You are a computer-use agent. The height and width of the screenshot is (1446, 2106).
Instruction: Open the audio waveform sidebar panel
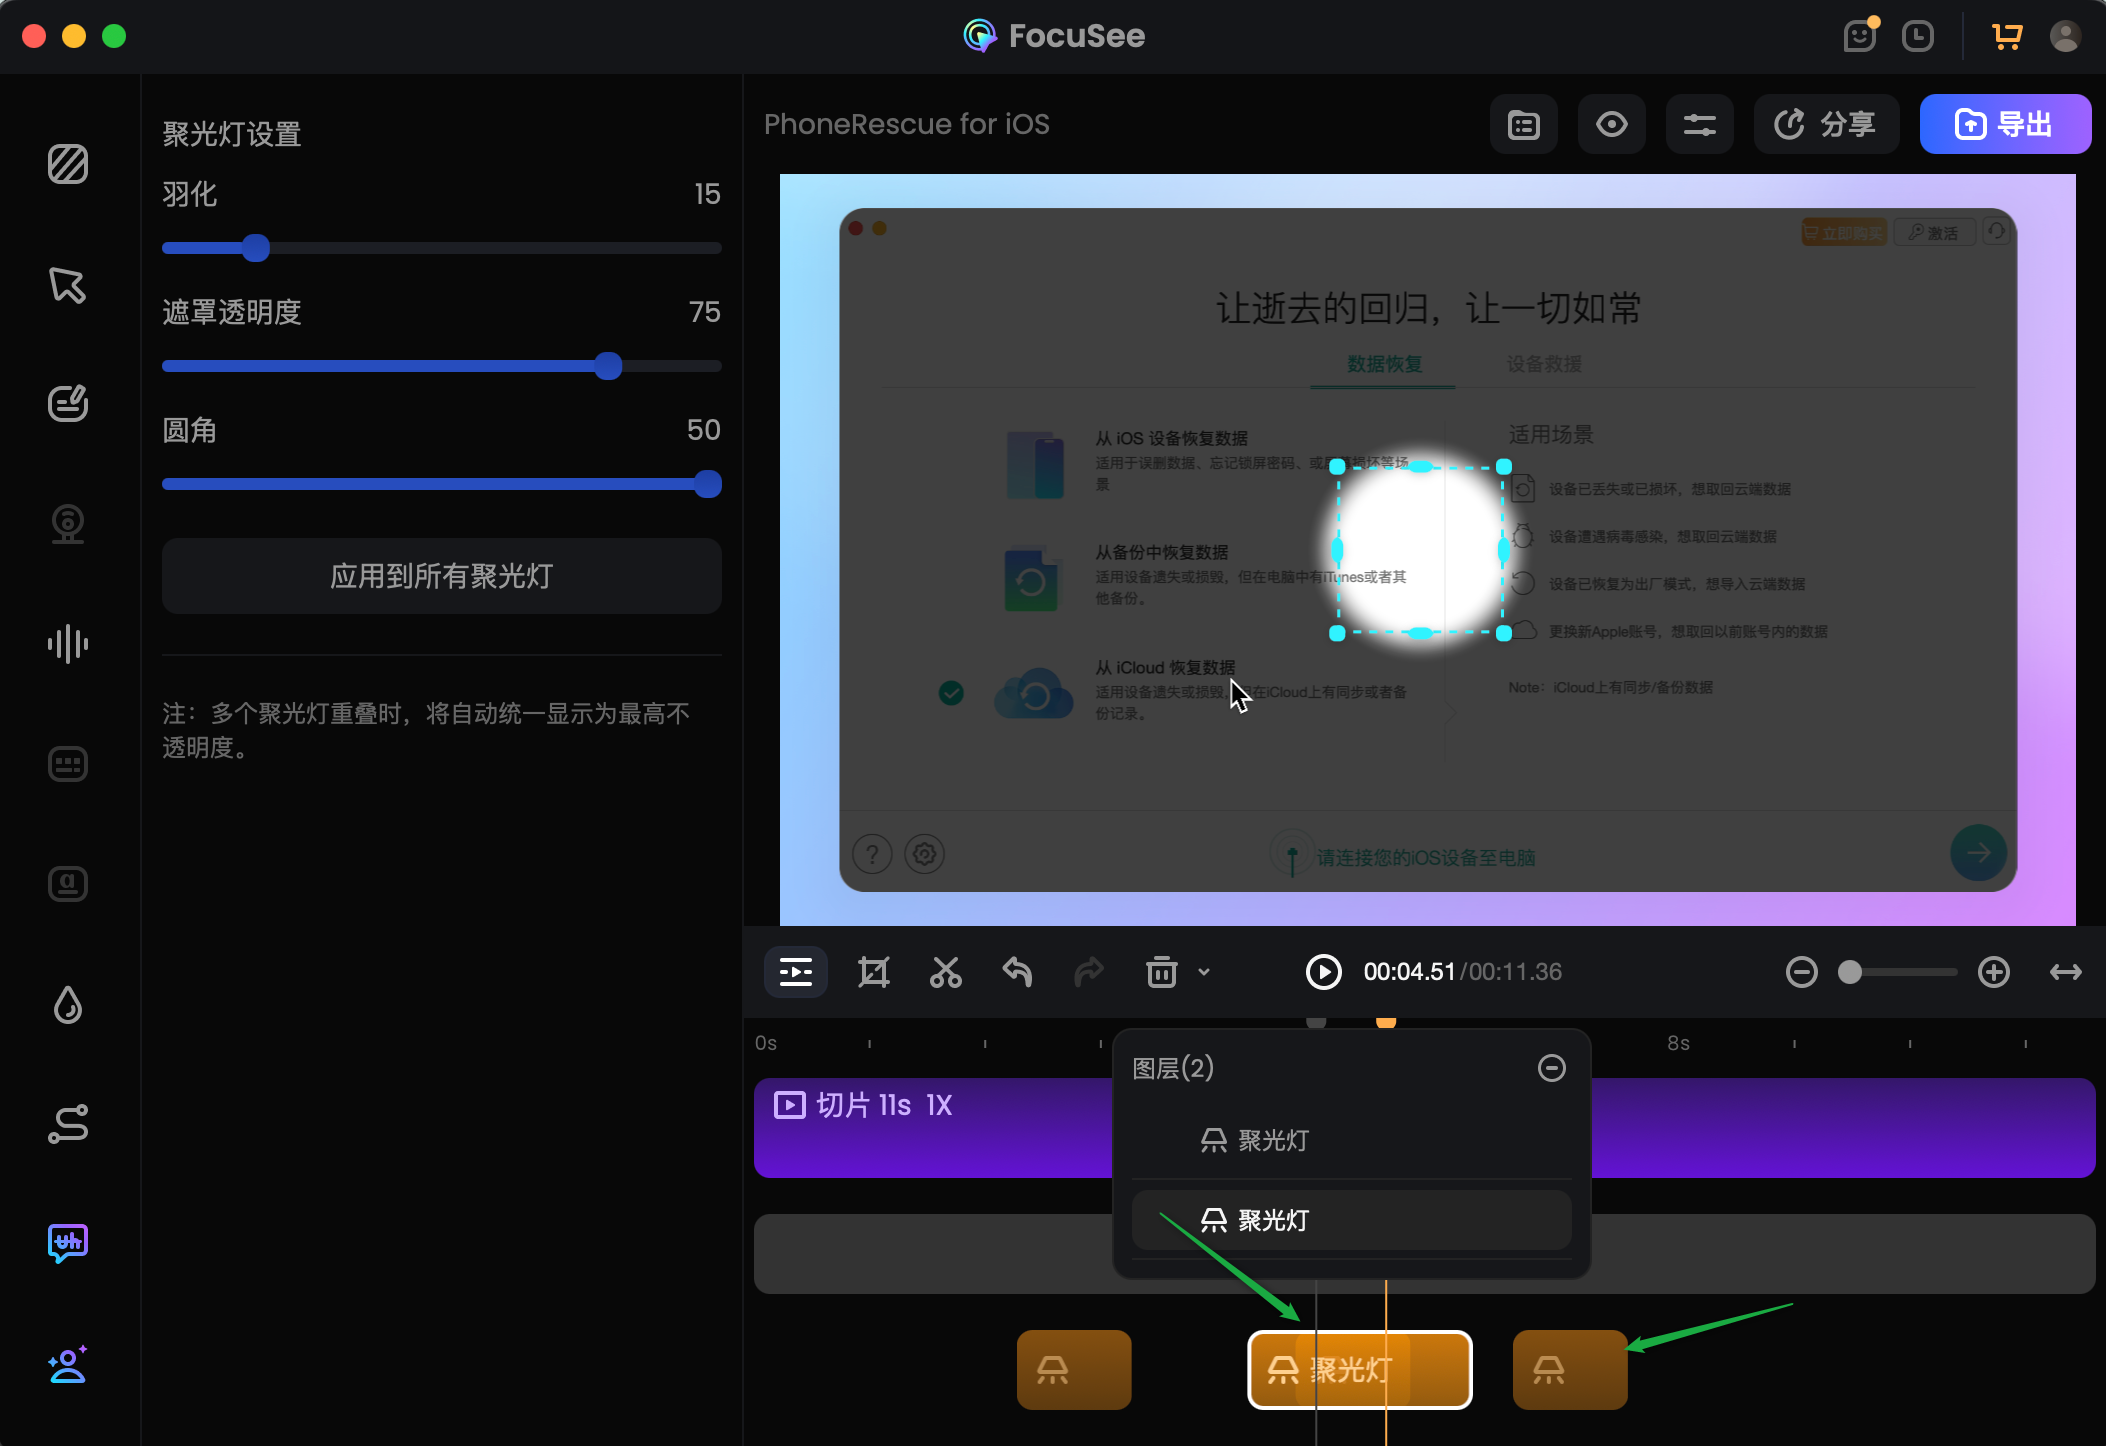coord(68,644)
